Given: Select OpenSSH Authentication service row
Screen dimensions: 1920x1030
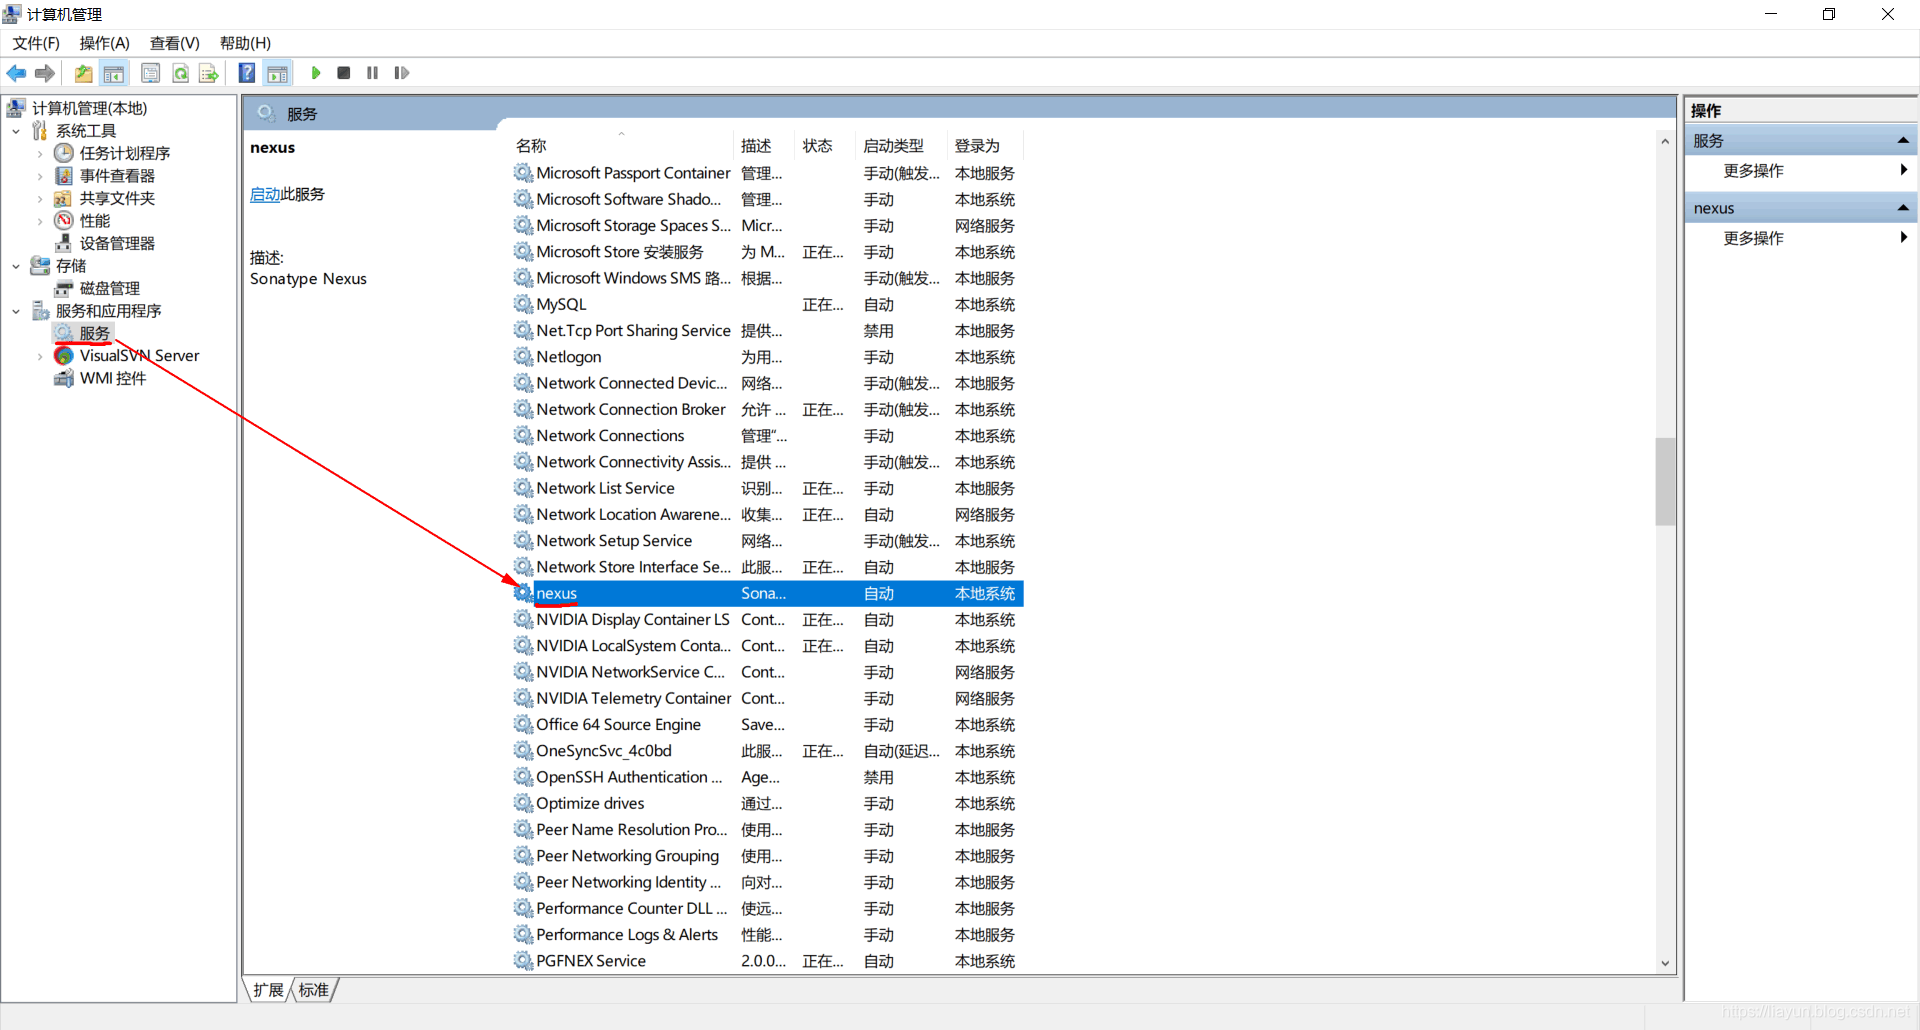Looking at the screenshot, I should [767, 778].
